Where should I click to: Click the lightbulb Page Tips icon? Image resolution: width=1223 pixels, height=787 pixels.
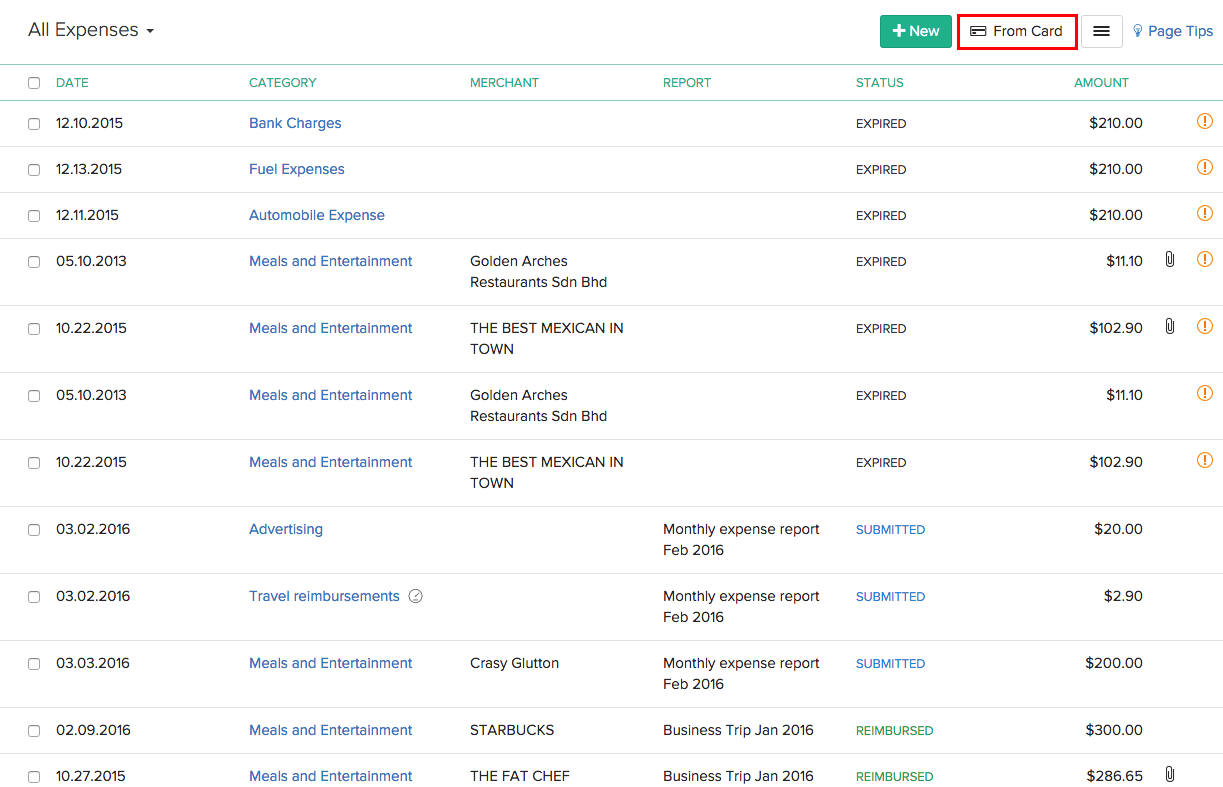tap(1138, 31)
